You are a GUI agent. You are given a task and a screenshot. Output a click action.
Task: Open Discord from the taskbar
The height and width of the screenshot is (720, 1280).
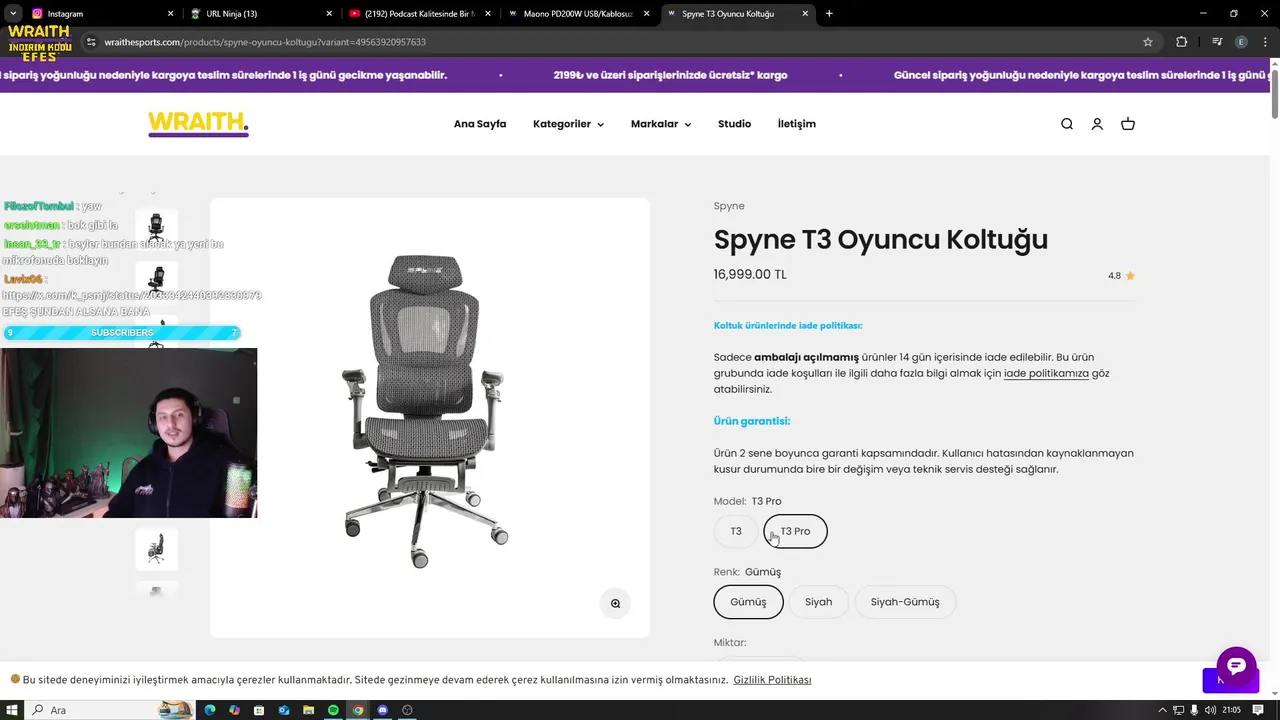click(x=383, y=710)
